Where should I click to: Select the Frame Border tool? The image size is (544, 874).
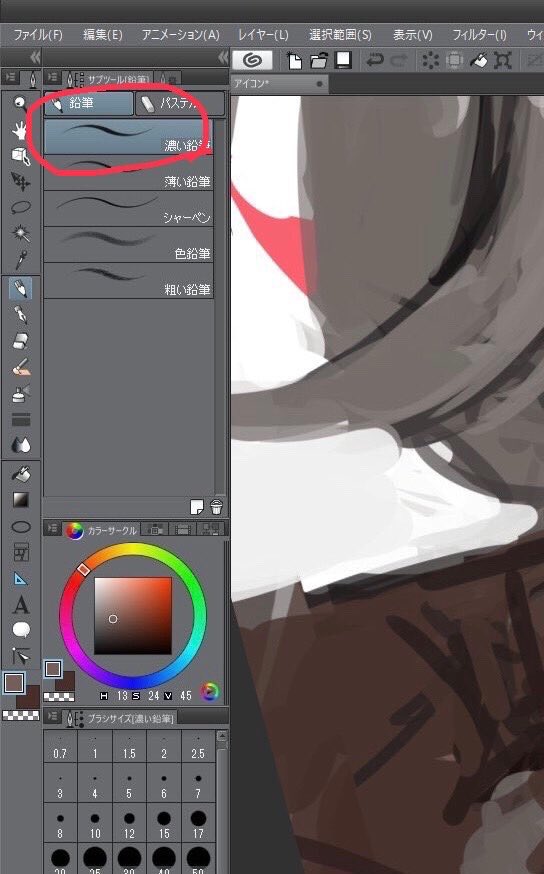pyautogui.click(x=20, y=552)
